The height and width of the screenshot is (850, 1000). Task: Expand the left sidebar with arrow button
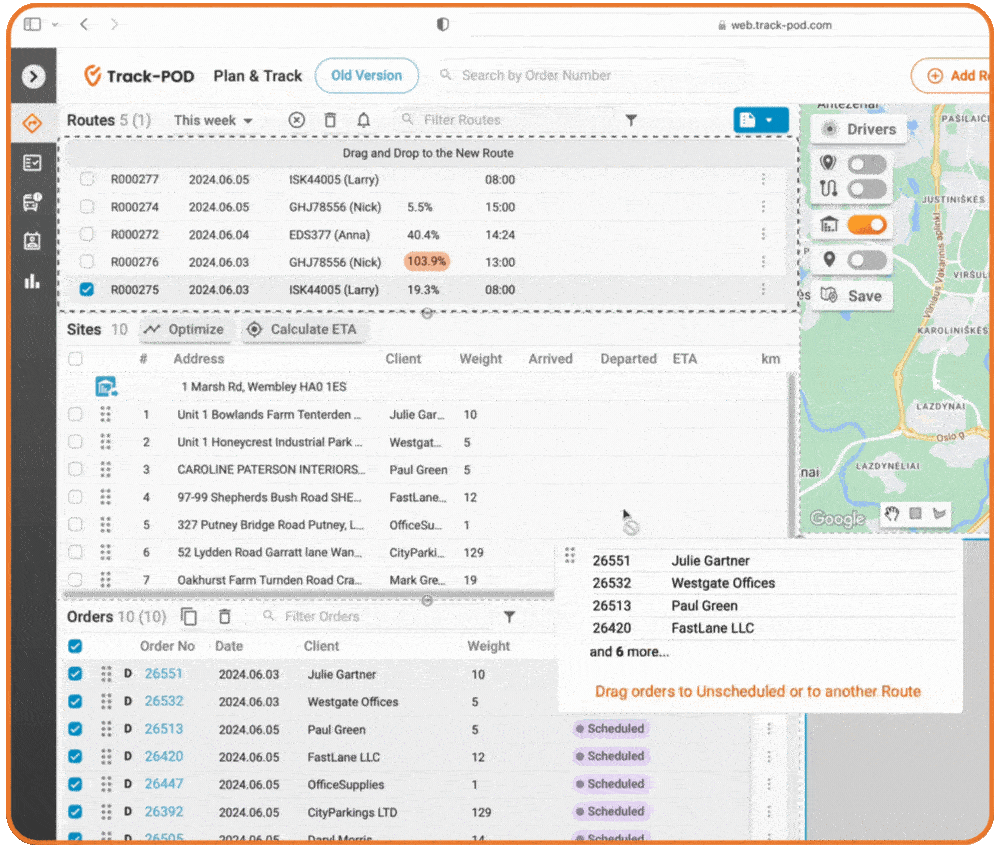point(34,76)
